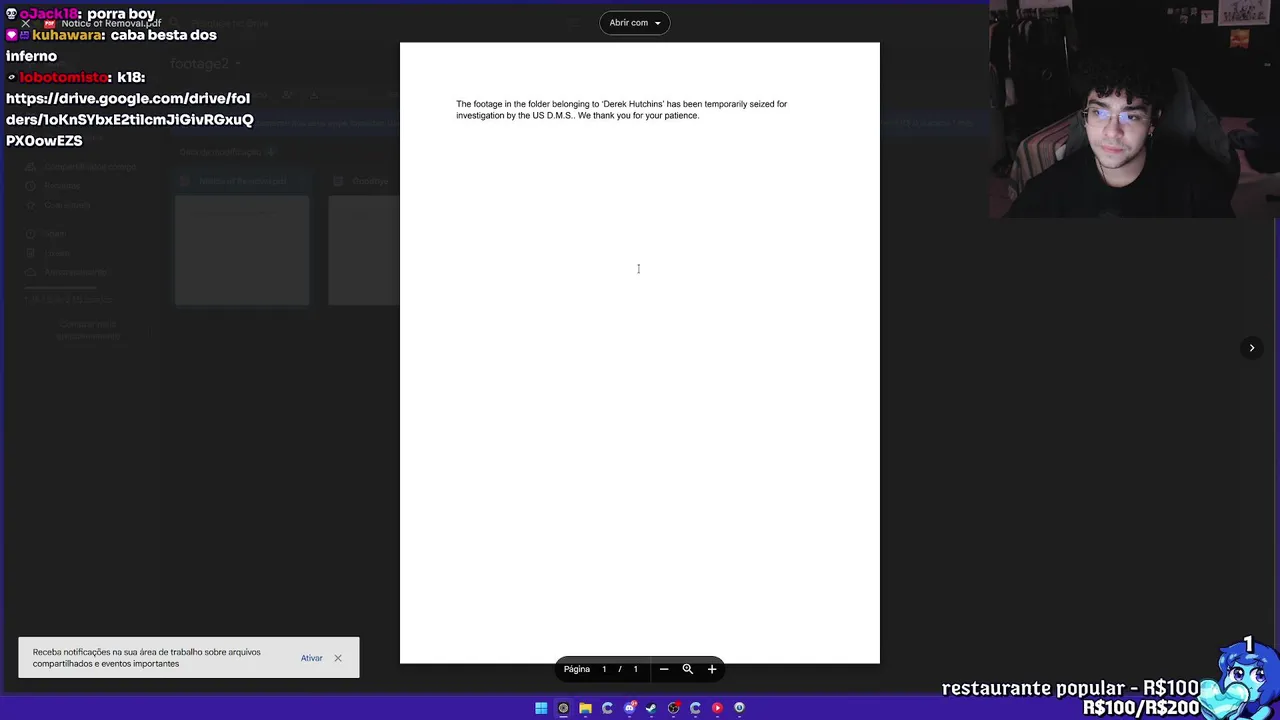
Task: Click 'Notice of Removal' file thumbnail in Drive
Action: 242,250
